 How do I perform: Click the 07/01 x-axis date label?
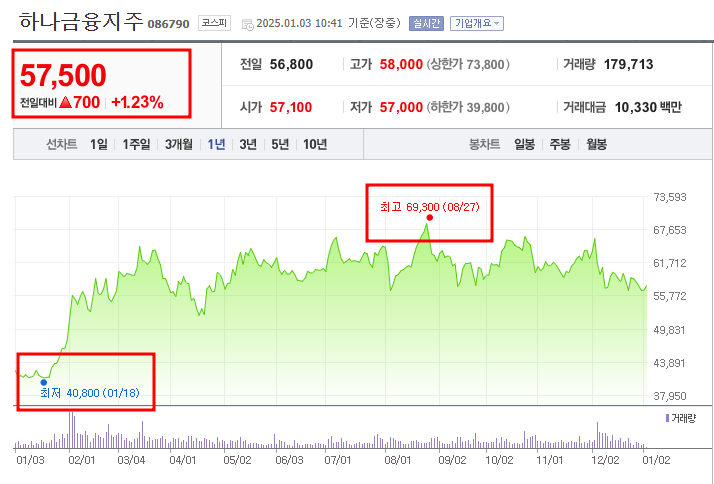click(x=337, y=460)
